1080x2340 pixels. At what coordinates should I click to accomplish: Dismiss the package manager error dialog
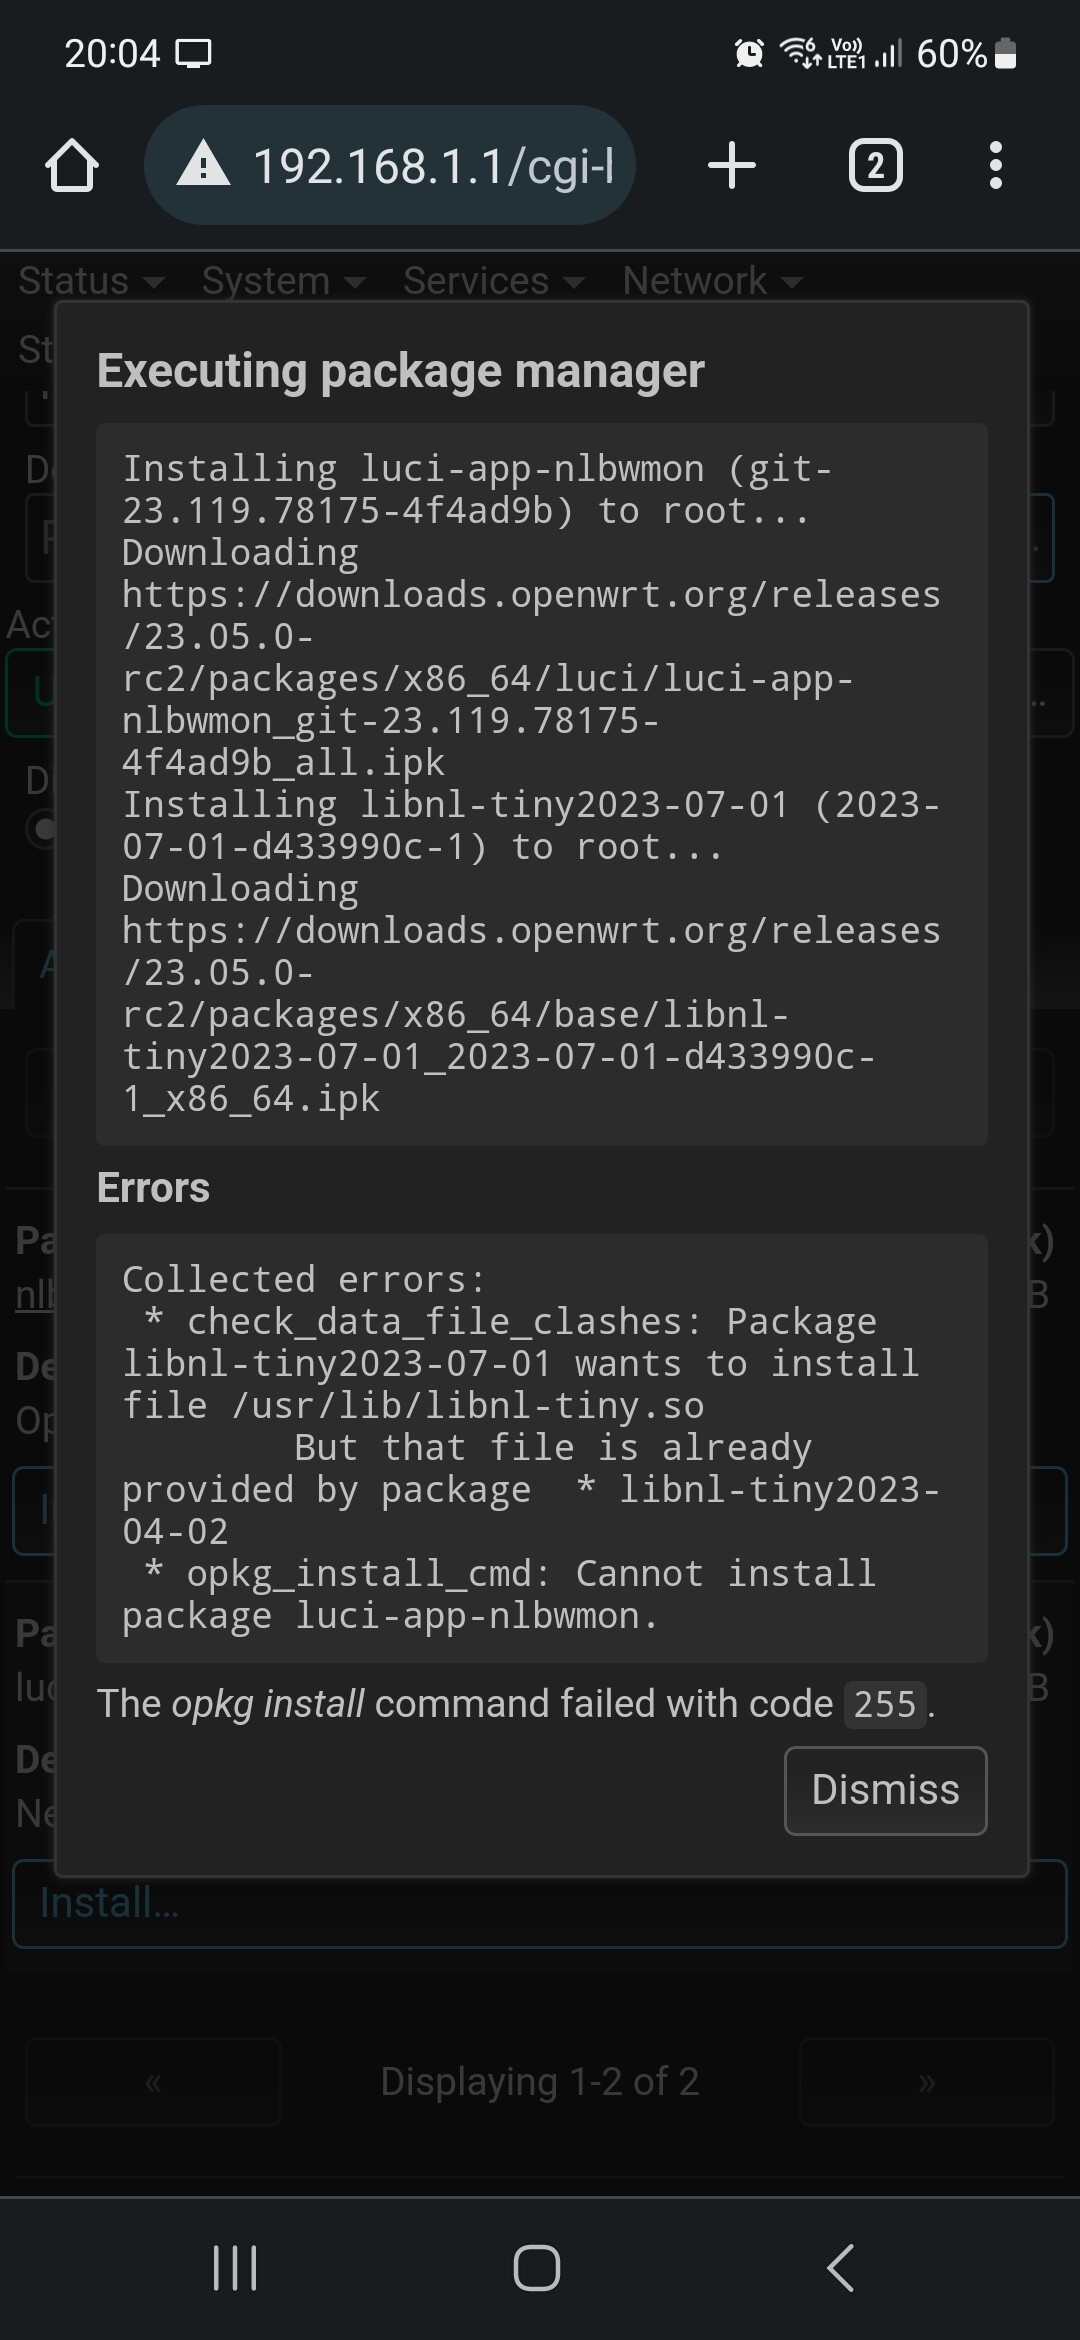pyautogui.click(x=885, y=1790)
